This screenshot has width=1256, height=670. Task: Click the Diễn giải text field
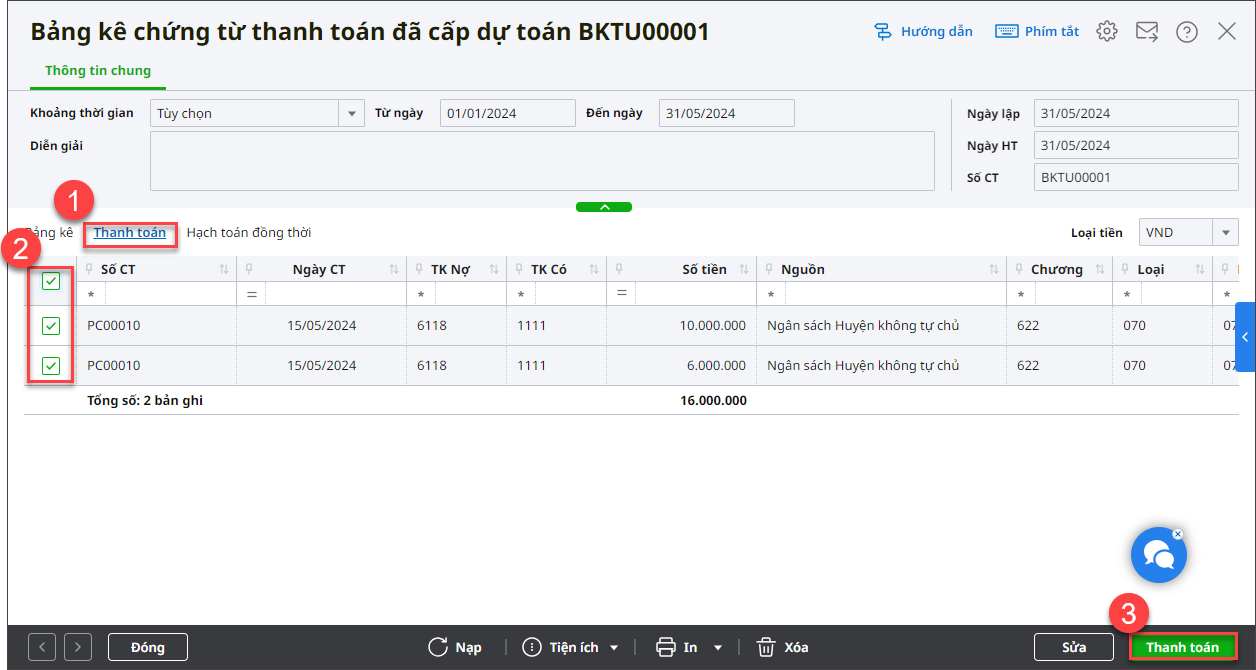[x=541, y=161]
